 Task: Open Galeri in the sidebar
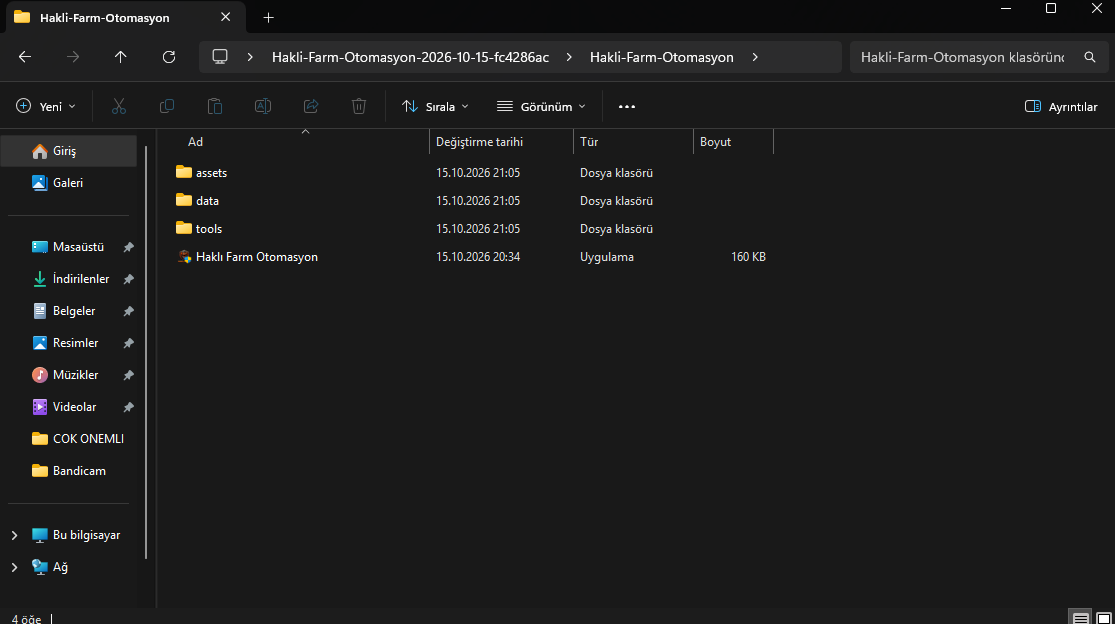tap(69, 183)
